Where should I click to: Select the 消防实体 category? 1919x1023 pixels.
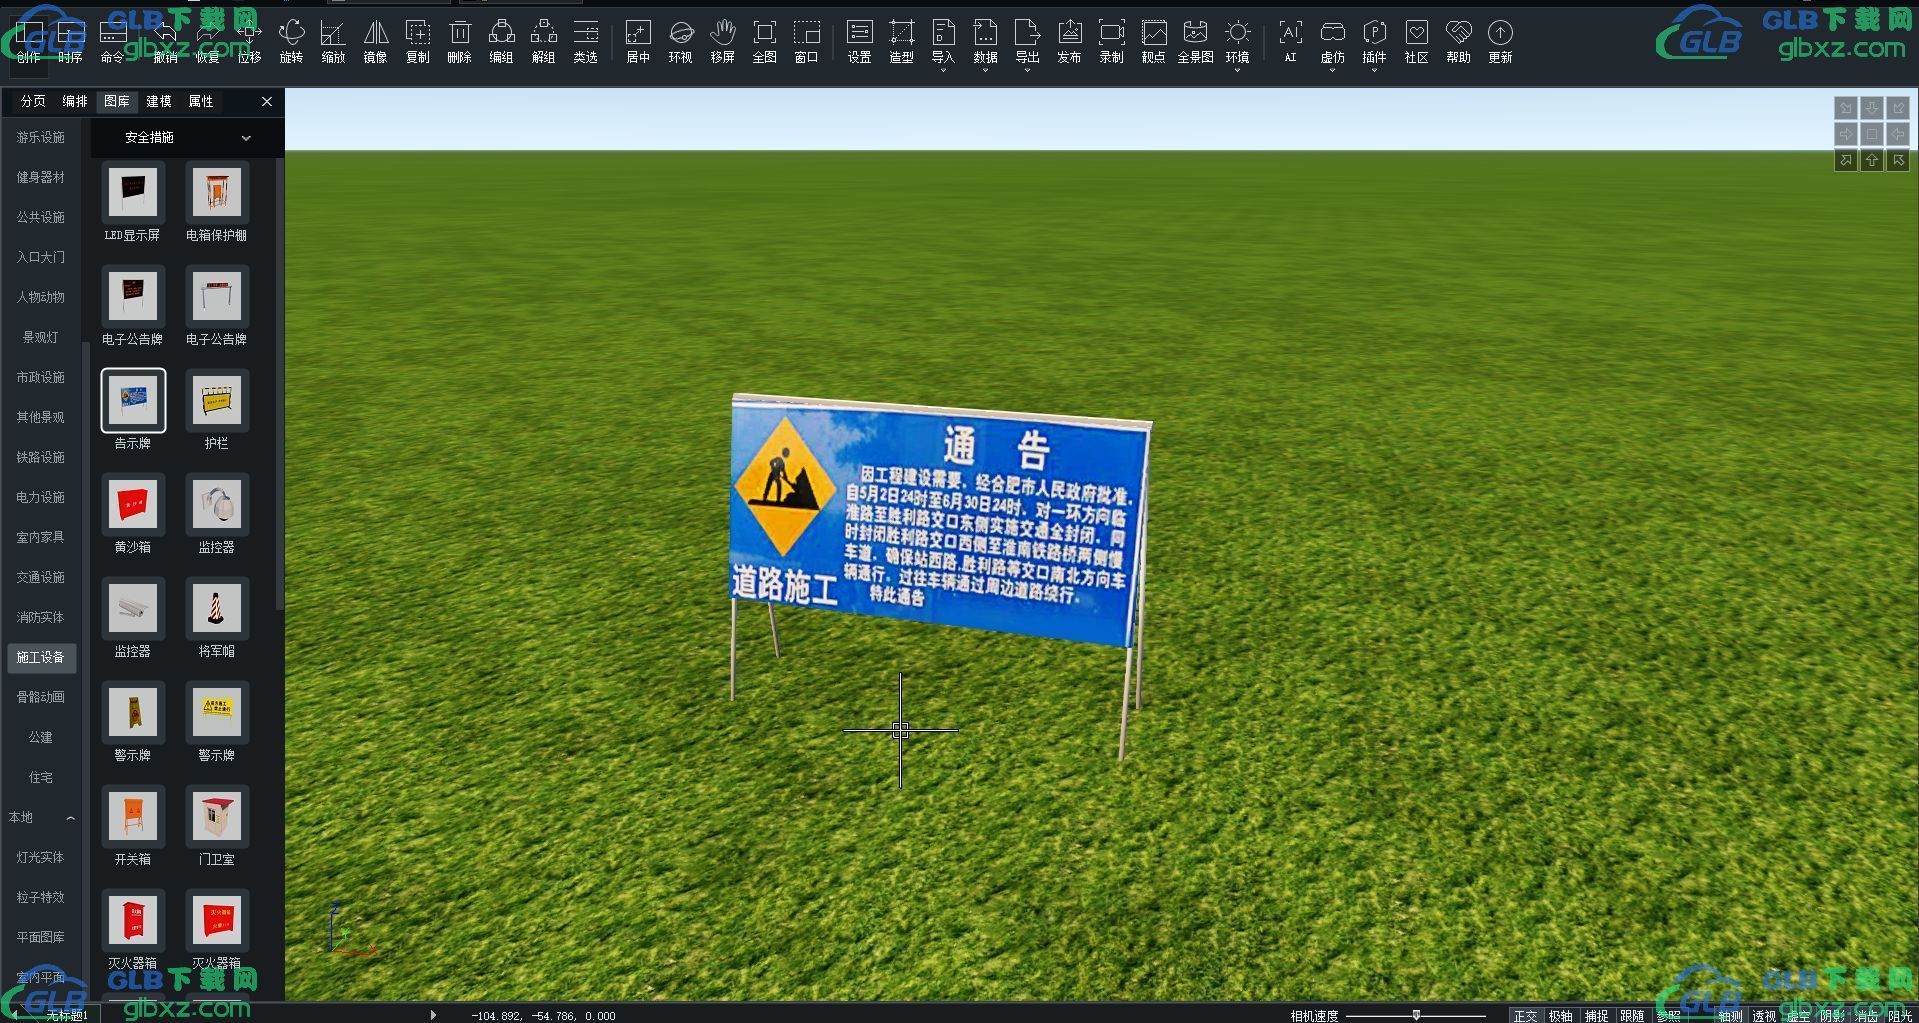[40, 617]
